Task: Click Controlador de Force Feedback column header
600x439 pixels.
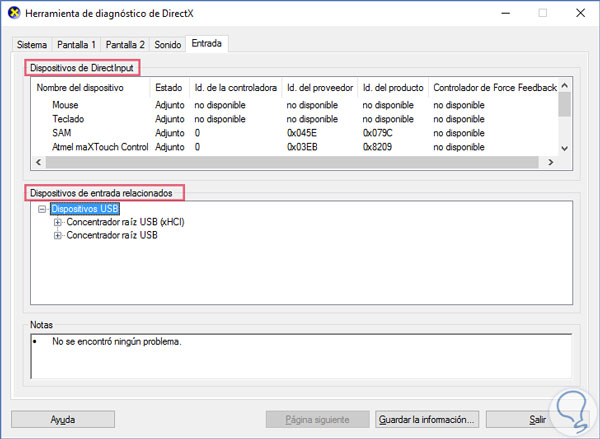Action: click(495, 88)
